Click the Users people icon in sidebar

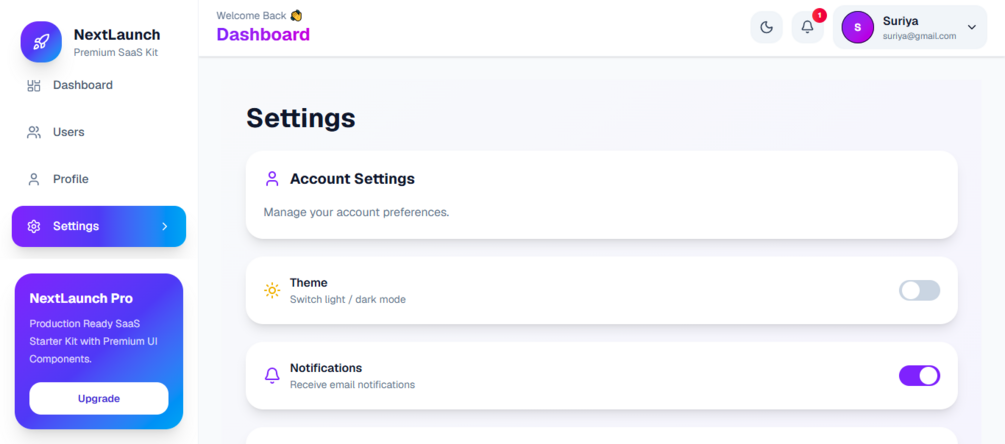[33, 133]
